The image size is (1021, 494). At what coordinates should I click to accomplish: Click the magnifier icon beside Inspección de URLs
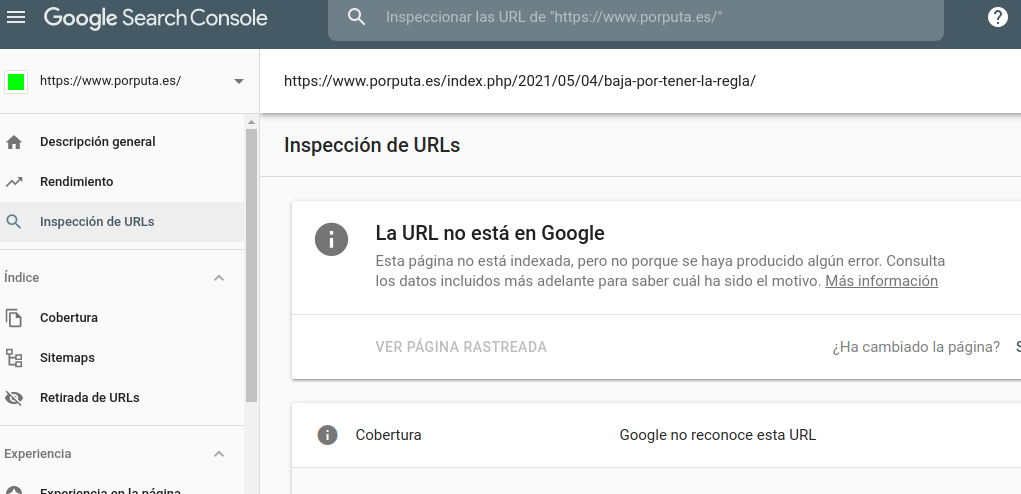pyautogui.click(x=14, y=222)
